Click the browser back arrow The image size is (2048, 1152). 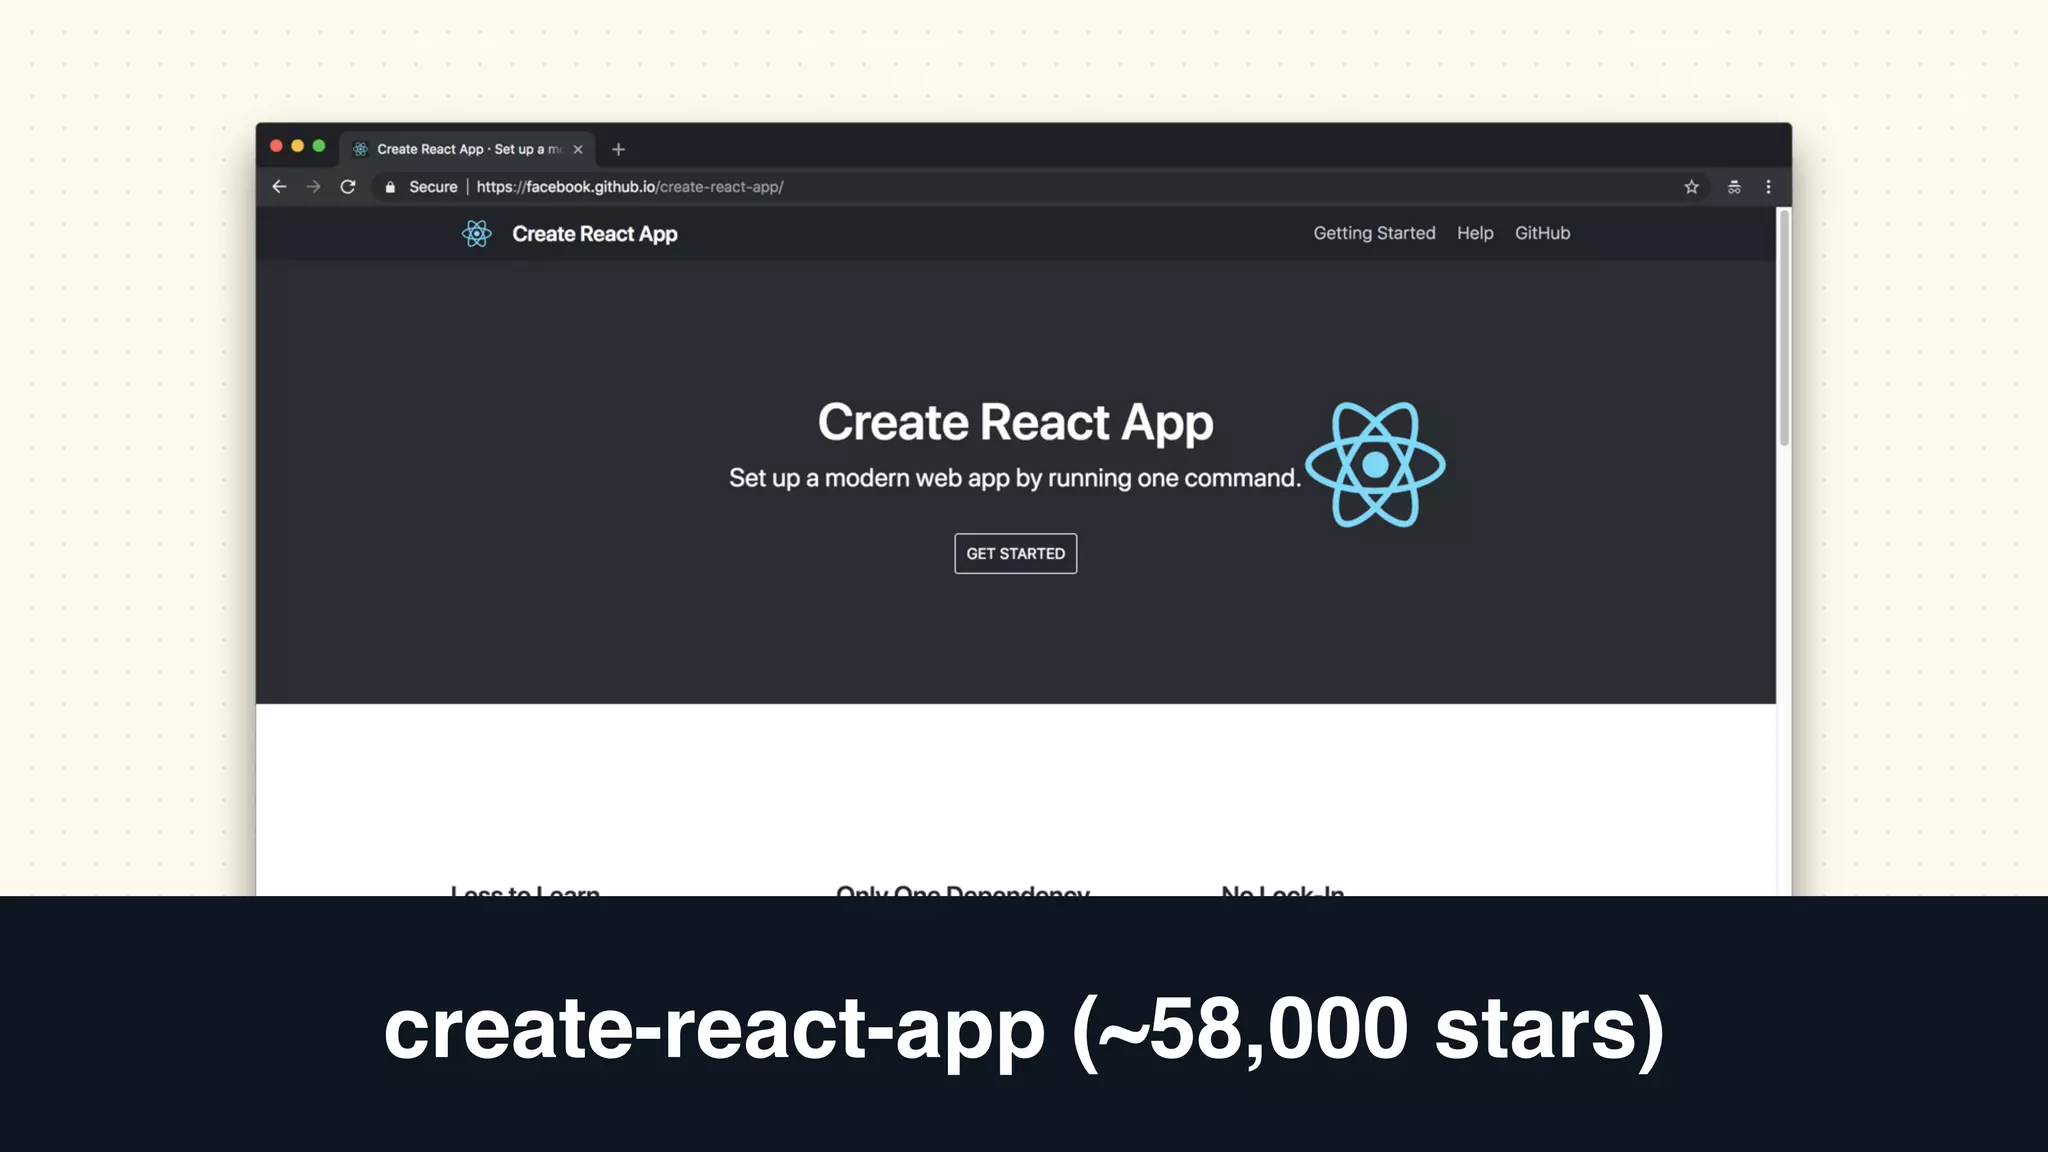279,187
